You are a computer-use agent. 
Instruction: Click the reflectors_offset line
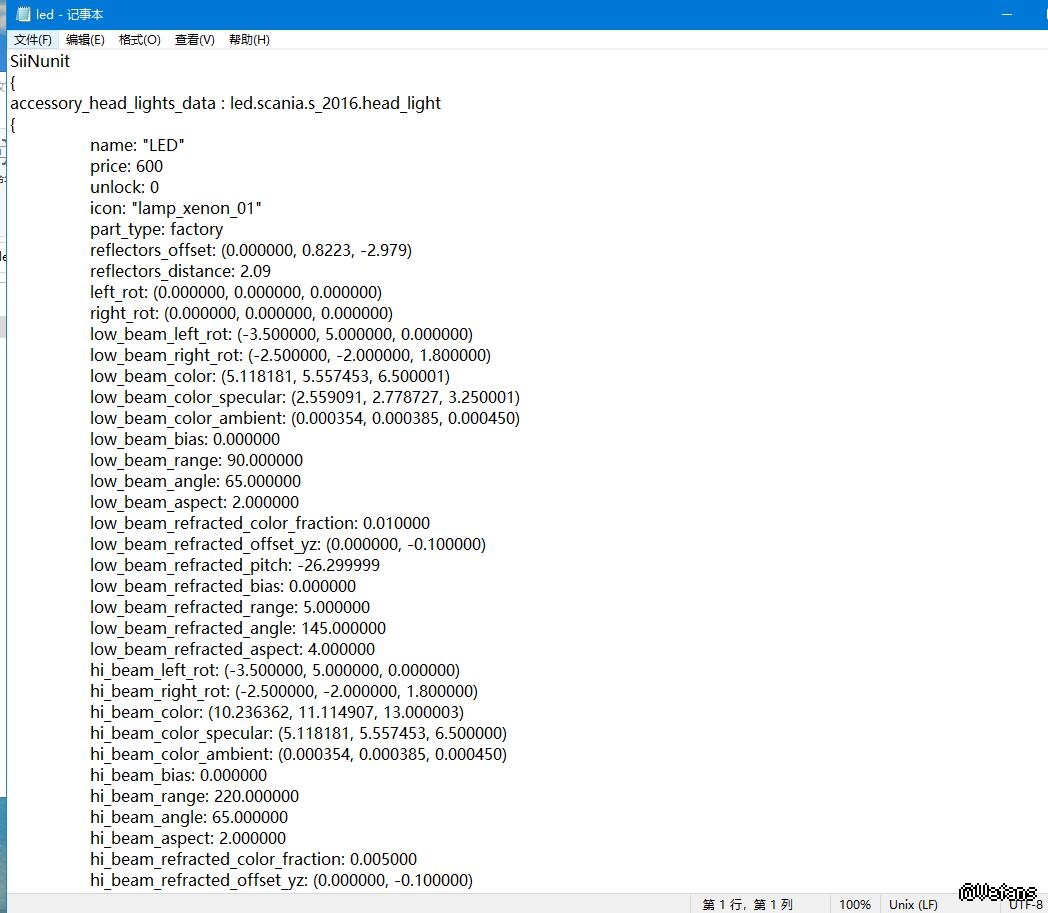(251, 251)
